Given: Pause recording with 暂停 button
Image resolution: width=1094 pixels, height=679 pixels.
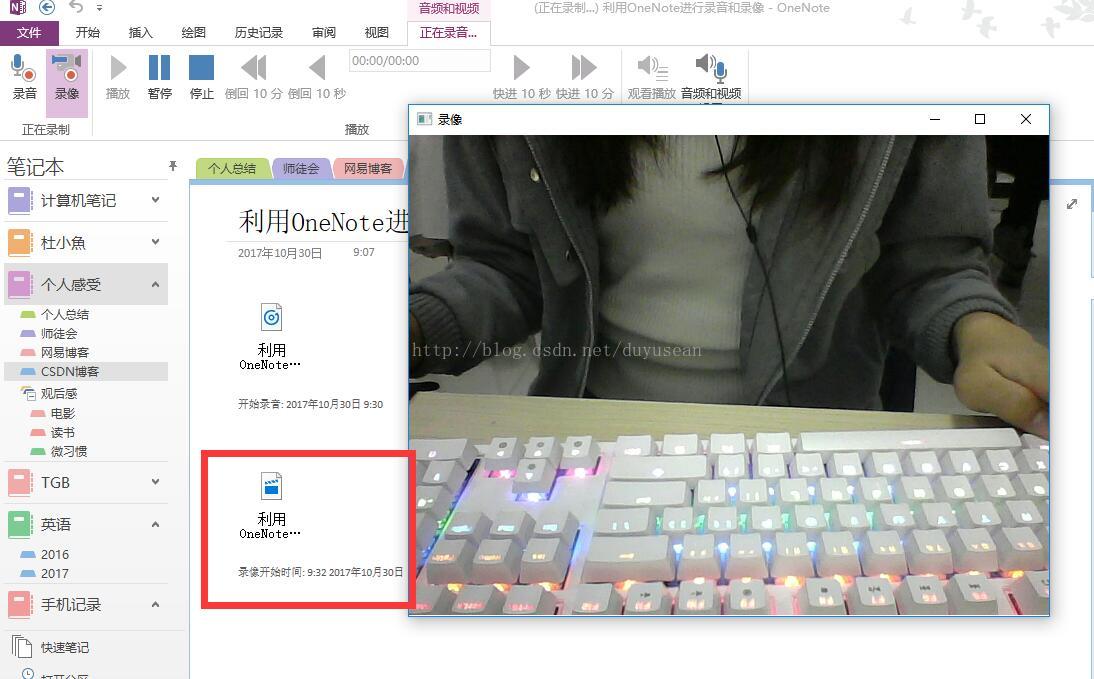Looking at the screenshot, I should [x=159, y=77].
